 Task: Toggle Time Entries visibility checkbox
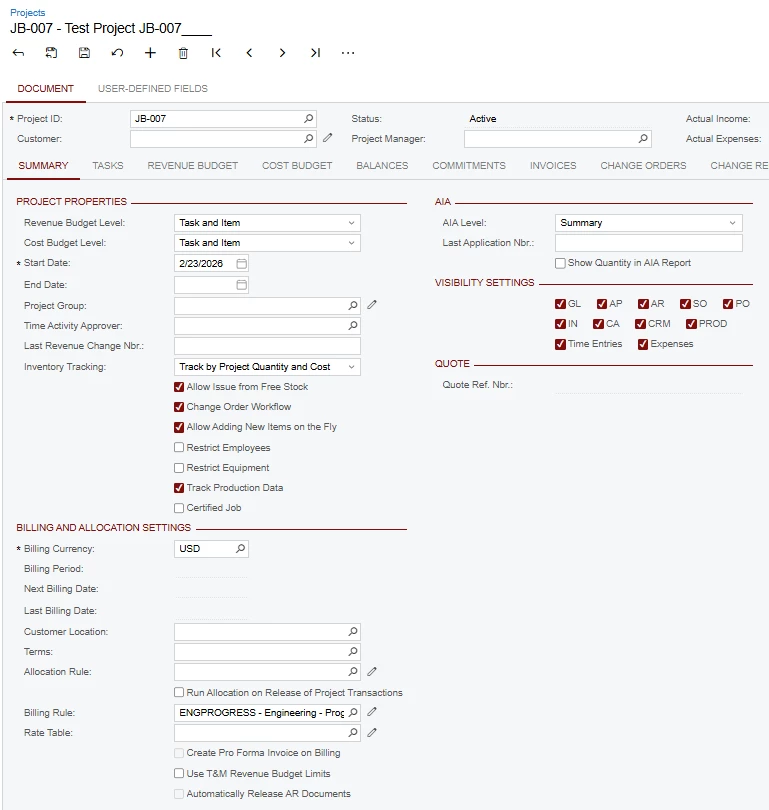[x=560, y=344]
